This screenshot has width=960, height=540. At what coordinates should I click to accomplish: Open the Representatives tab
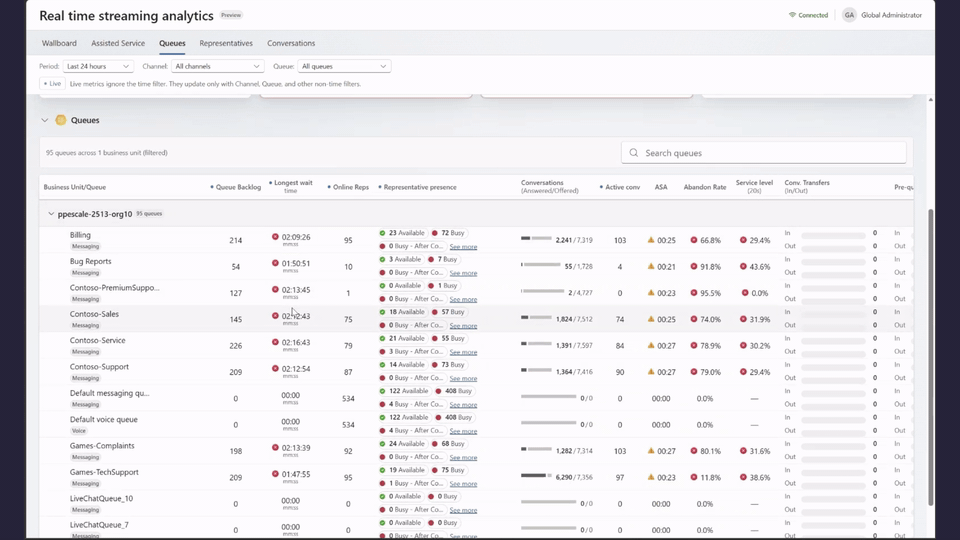[x=226, y=43]
